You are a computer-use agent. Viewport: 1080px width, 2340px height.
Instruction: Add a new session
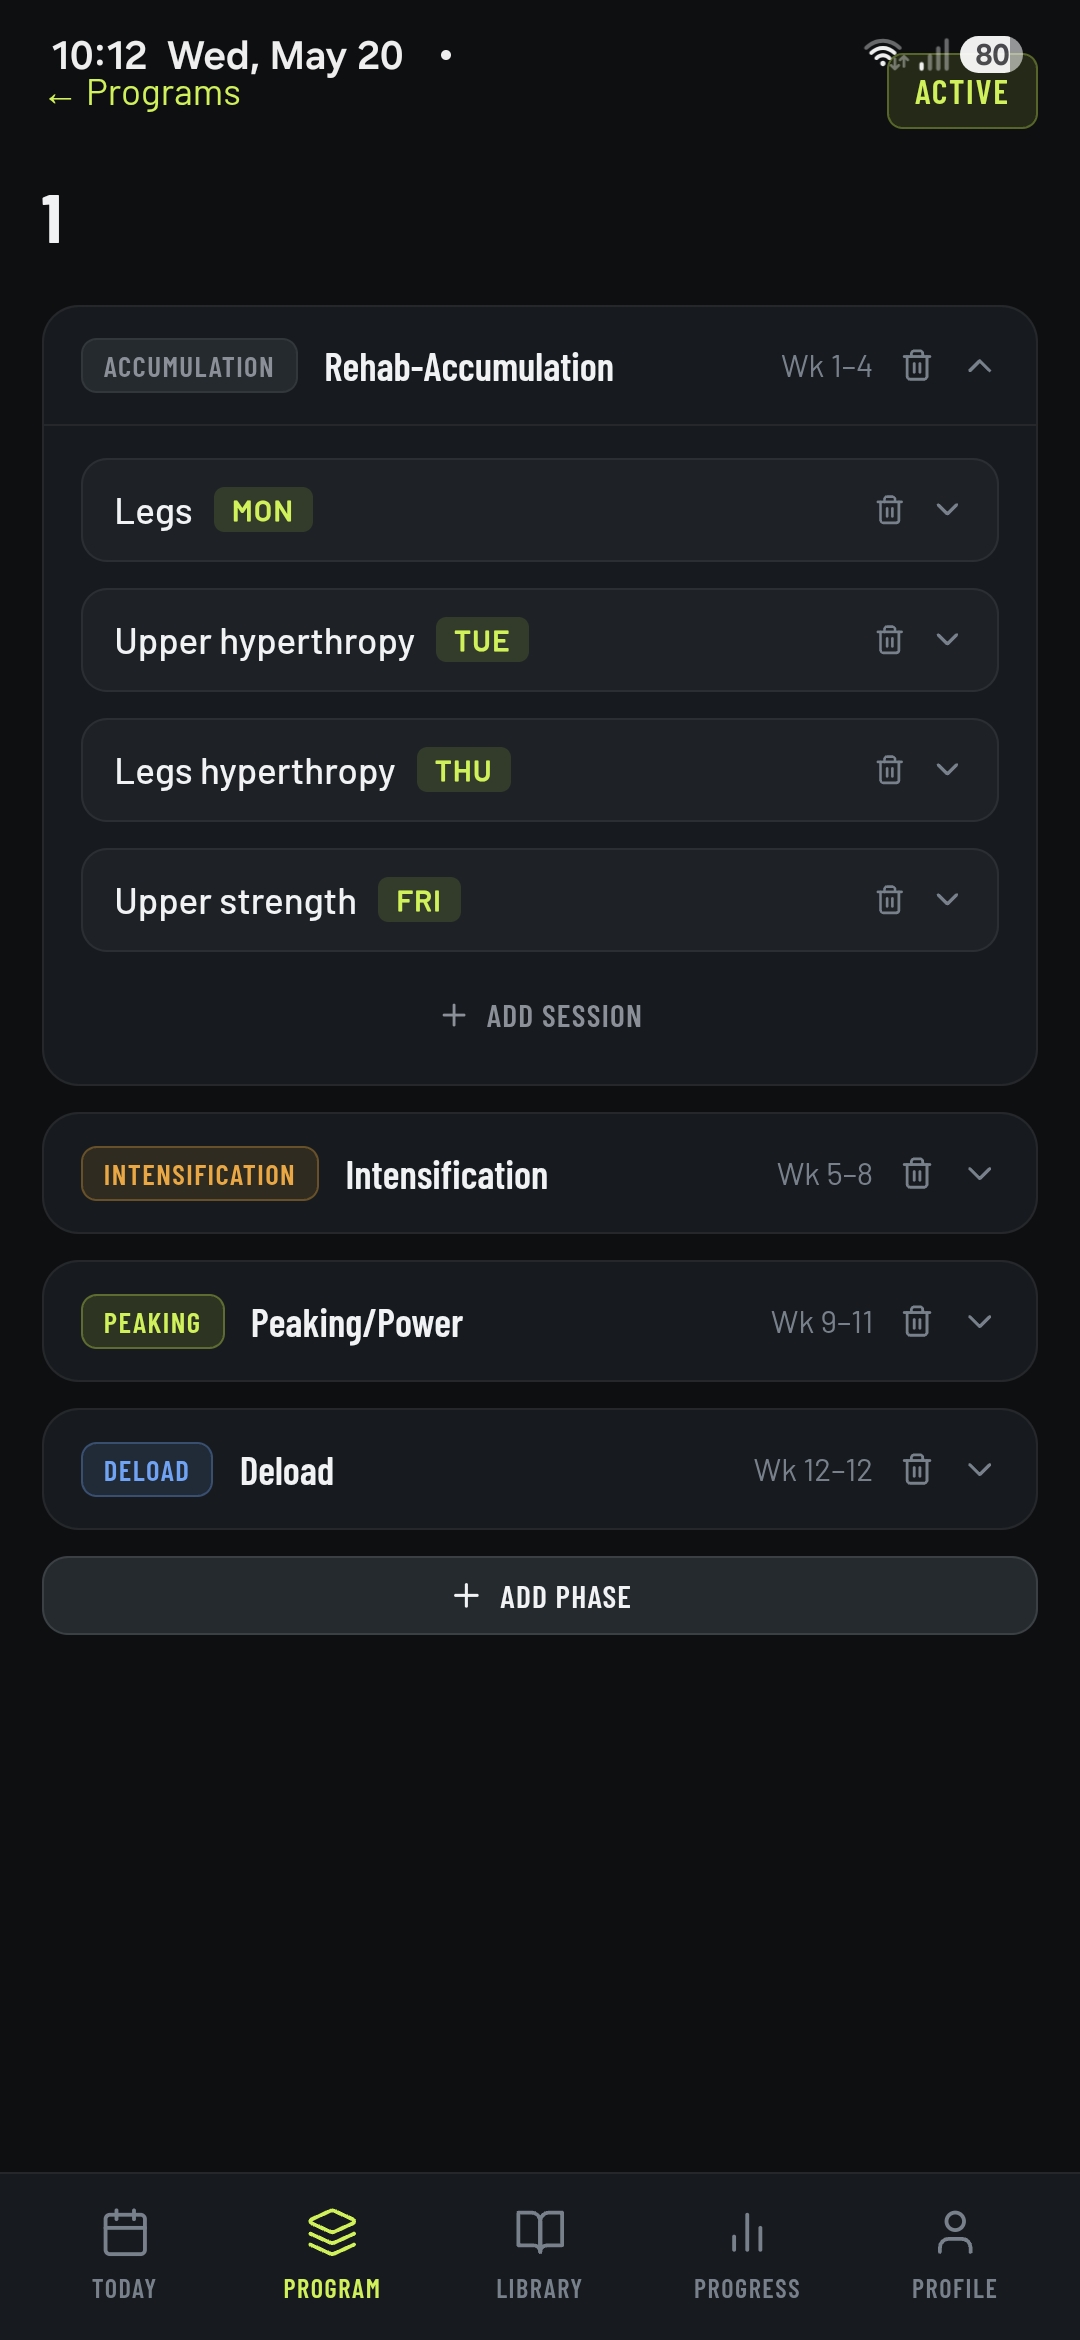[x=541, y=1016]
